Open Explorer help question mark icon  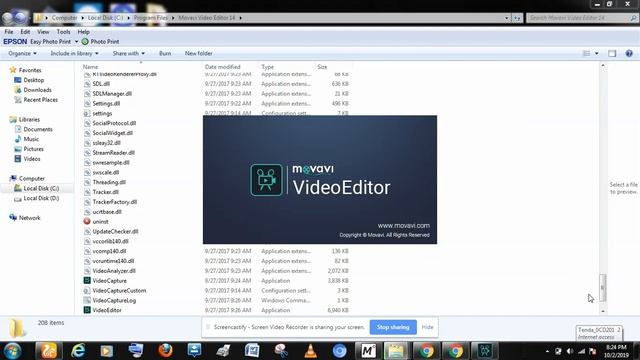coord(629,53)
